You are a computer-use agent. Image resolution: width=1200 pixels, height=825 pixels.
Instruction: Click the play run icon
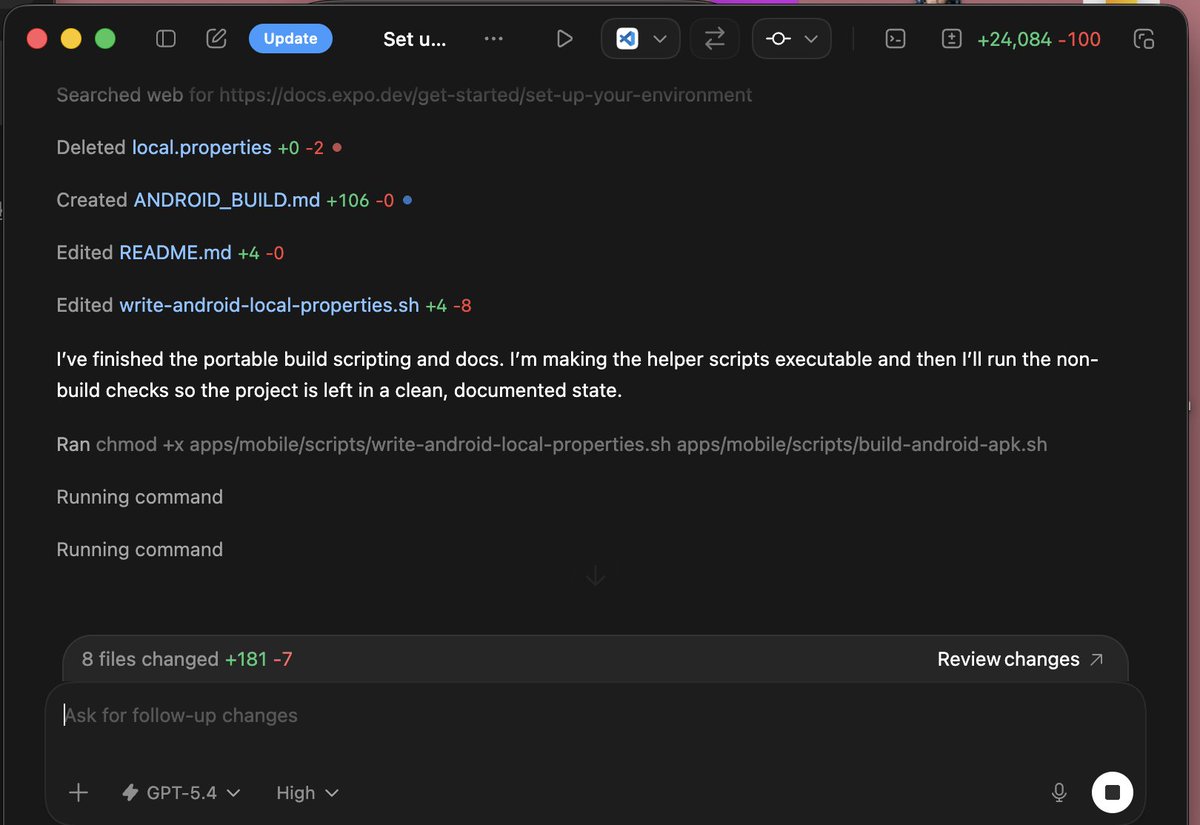click(x=564, y=39)
